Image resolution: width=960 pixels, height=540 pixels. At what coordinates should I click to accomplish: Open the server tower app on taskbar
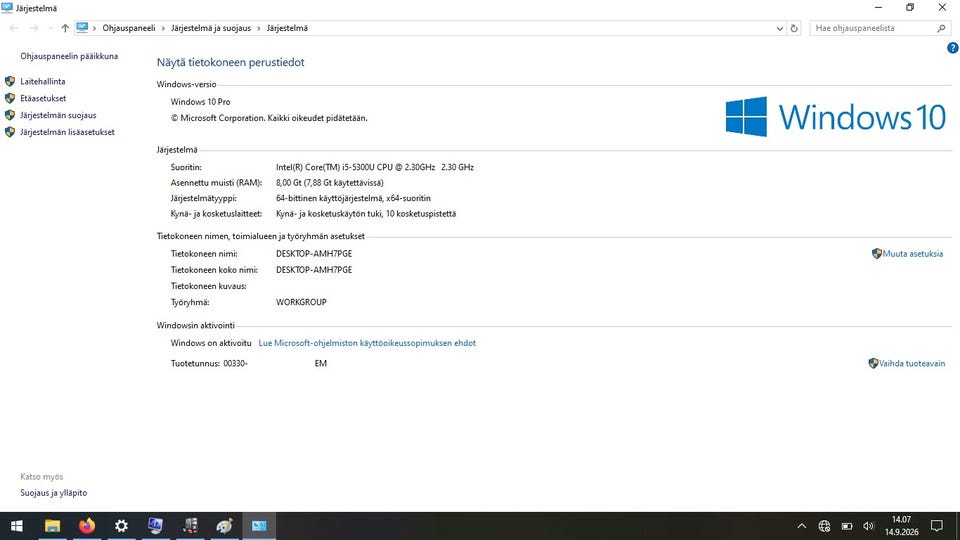click(190, 526)
